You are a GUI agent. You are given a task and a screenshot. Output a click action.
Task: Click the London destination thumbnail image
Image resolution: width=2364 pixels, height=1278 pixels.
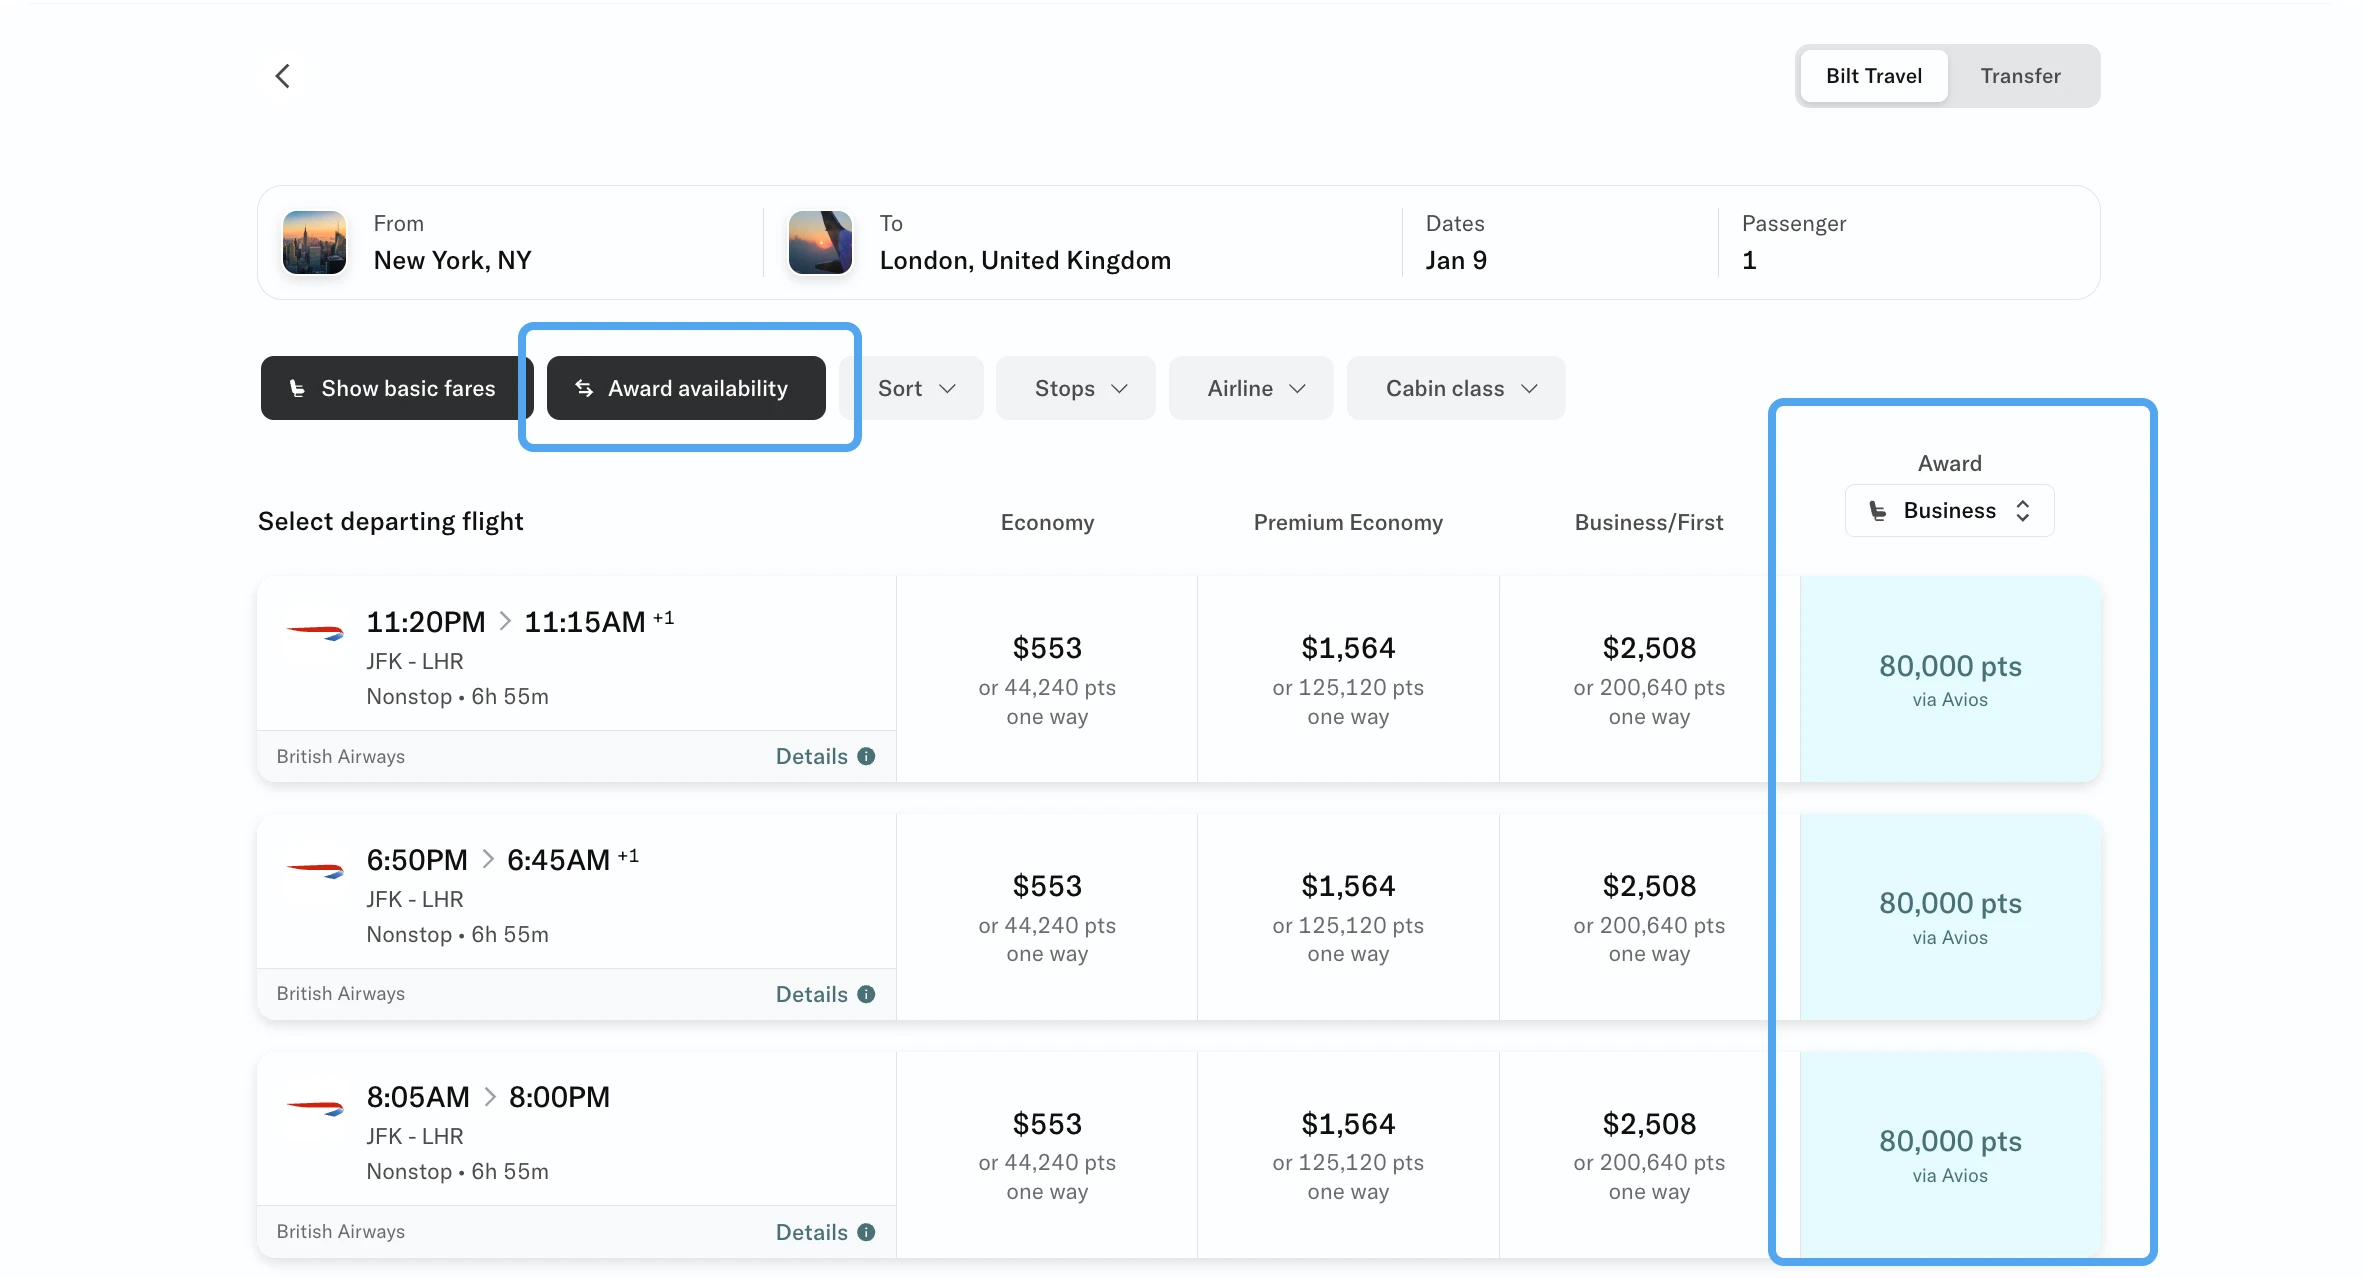[820, 242]
